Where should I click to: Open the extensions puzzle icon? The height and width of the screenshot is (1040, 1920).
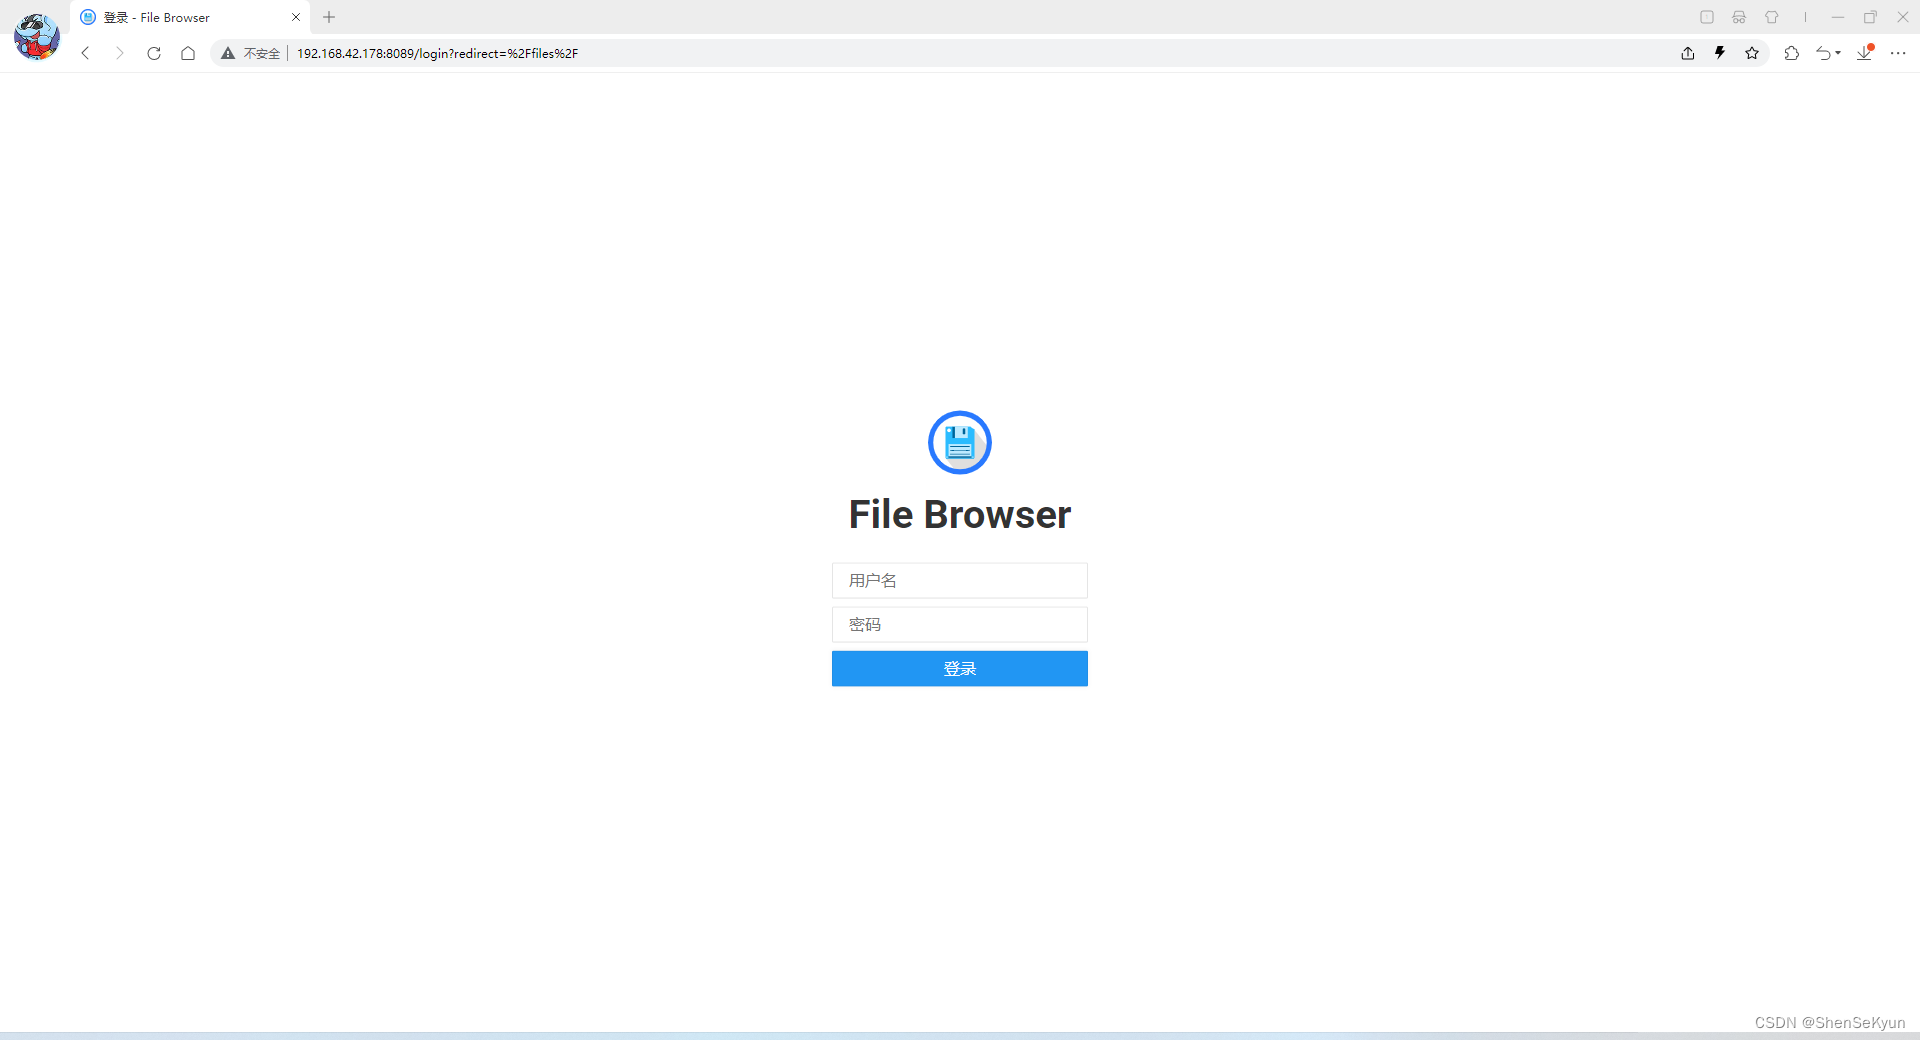click(x=1791, y=53)
